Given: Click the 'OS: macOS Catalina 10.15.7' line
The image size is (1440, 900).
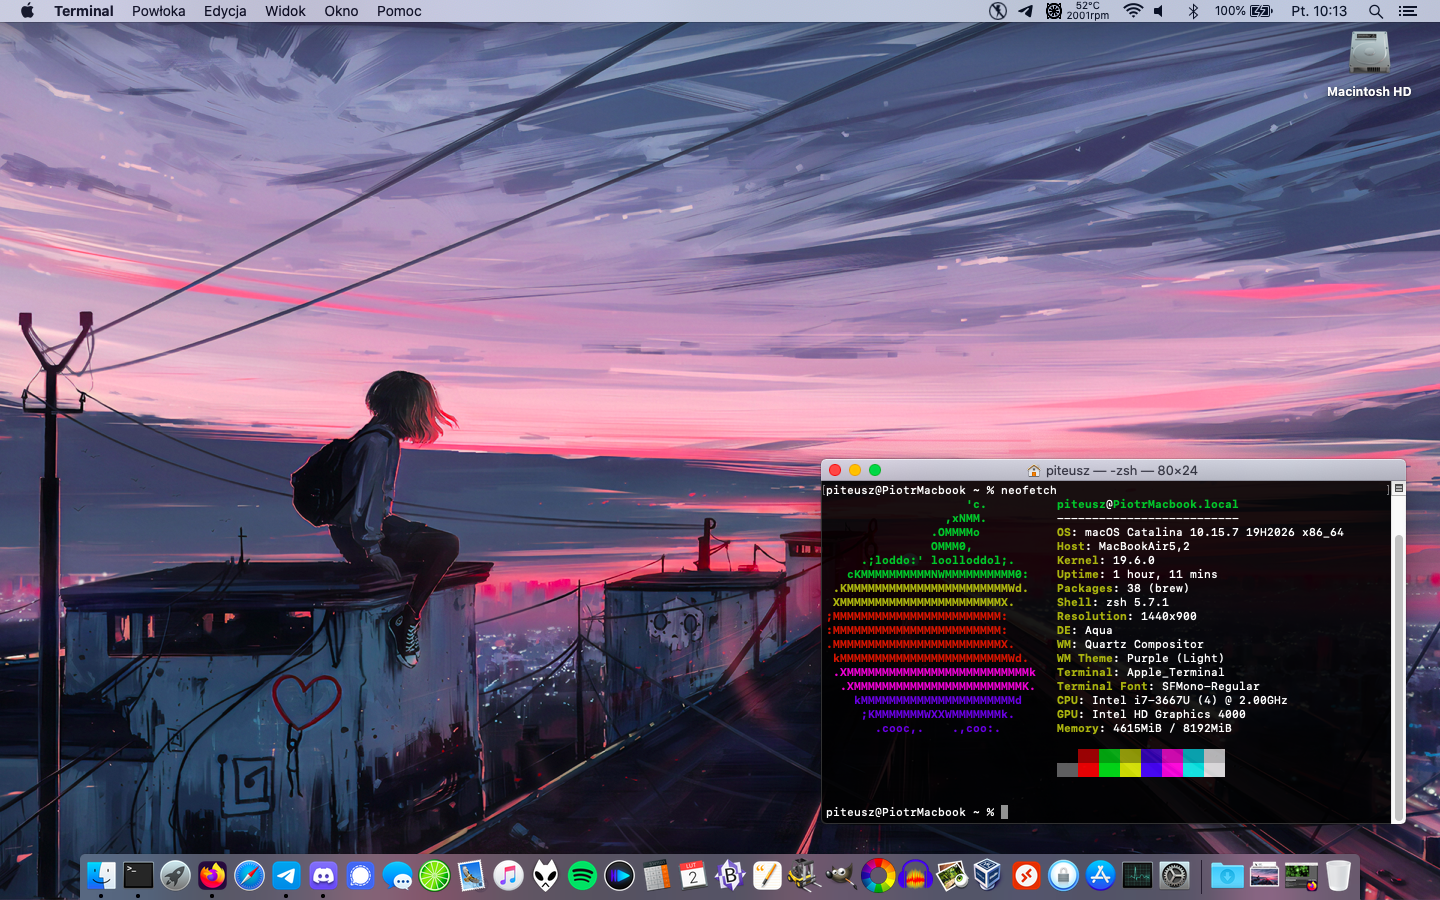Looking at the screenshot, I should pos(1200,532).
